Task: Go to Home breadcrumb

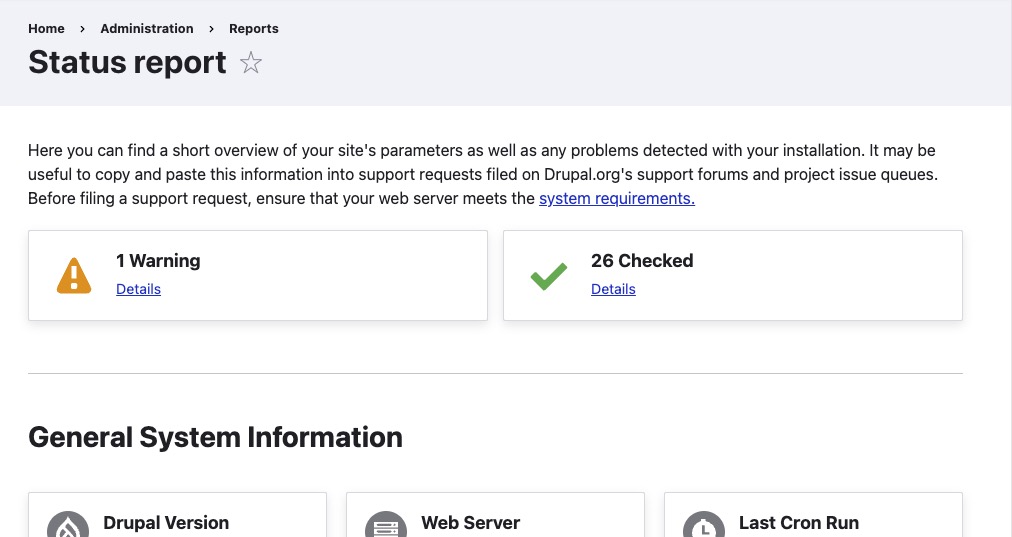Action: coord(46,28)
